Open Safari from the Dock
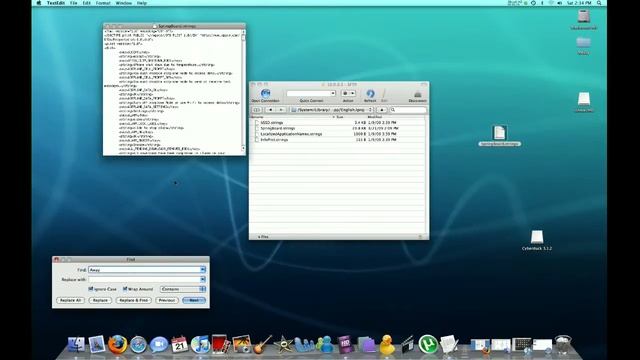Viewport: 640px width, 360px height. 138,344
